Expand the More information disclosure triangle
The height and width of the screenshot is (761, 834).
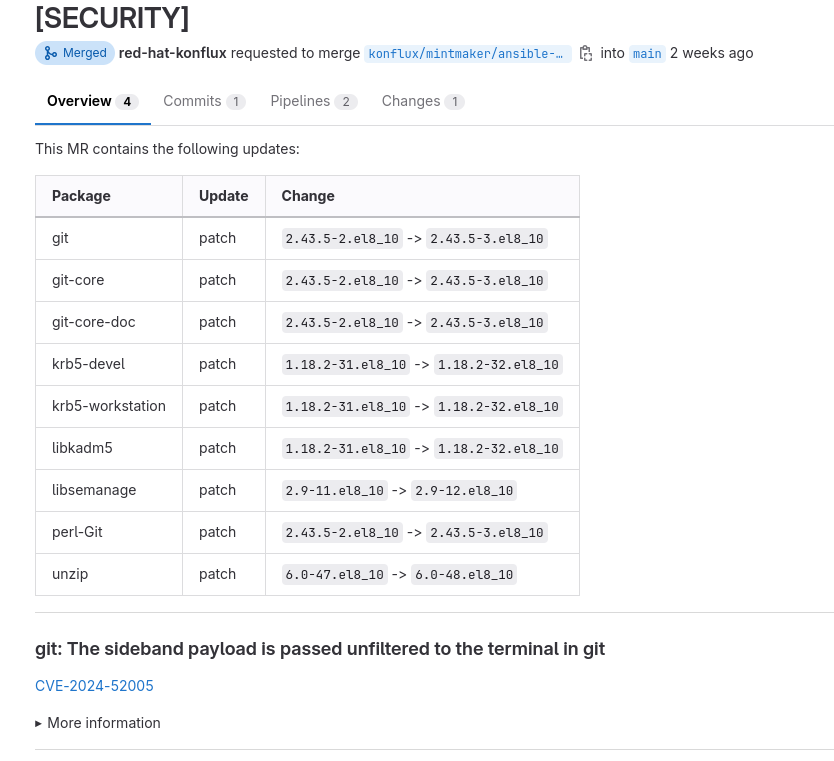[x=39, y=723]
